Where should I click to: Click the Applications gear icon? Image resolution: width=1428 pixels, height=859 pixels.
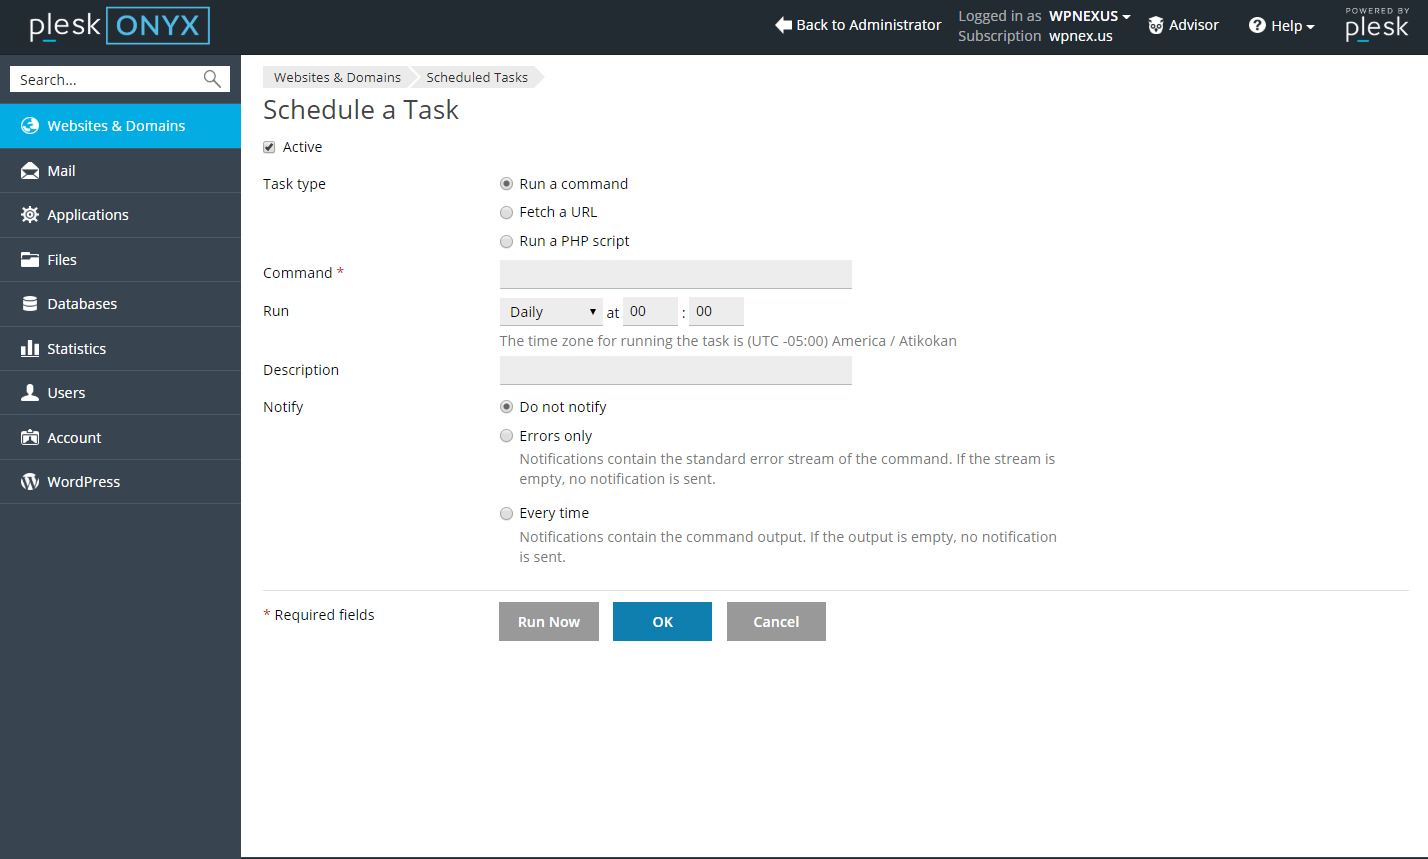pos(30,215)
